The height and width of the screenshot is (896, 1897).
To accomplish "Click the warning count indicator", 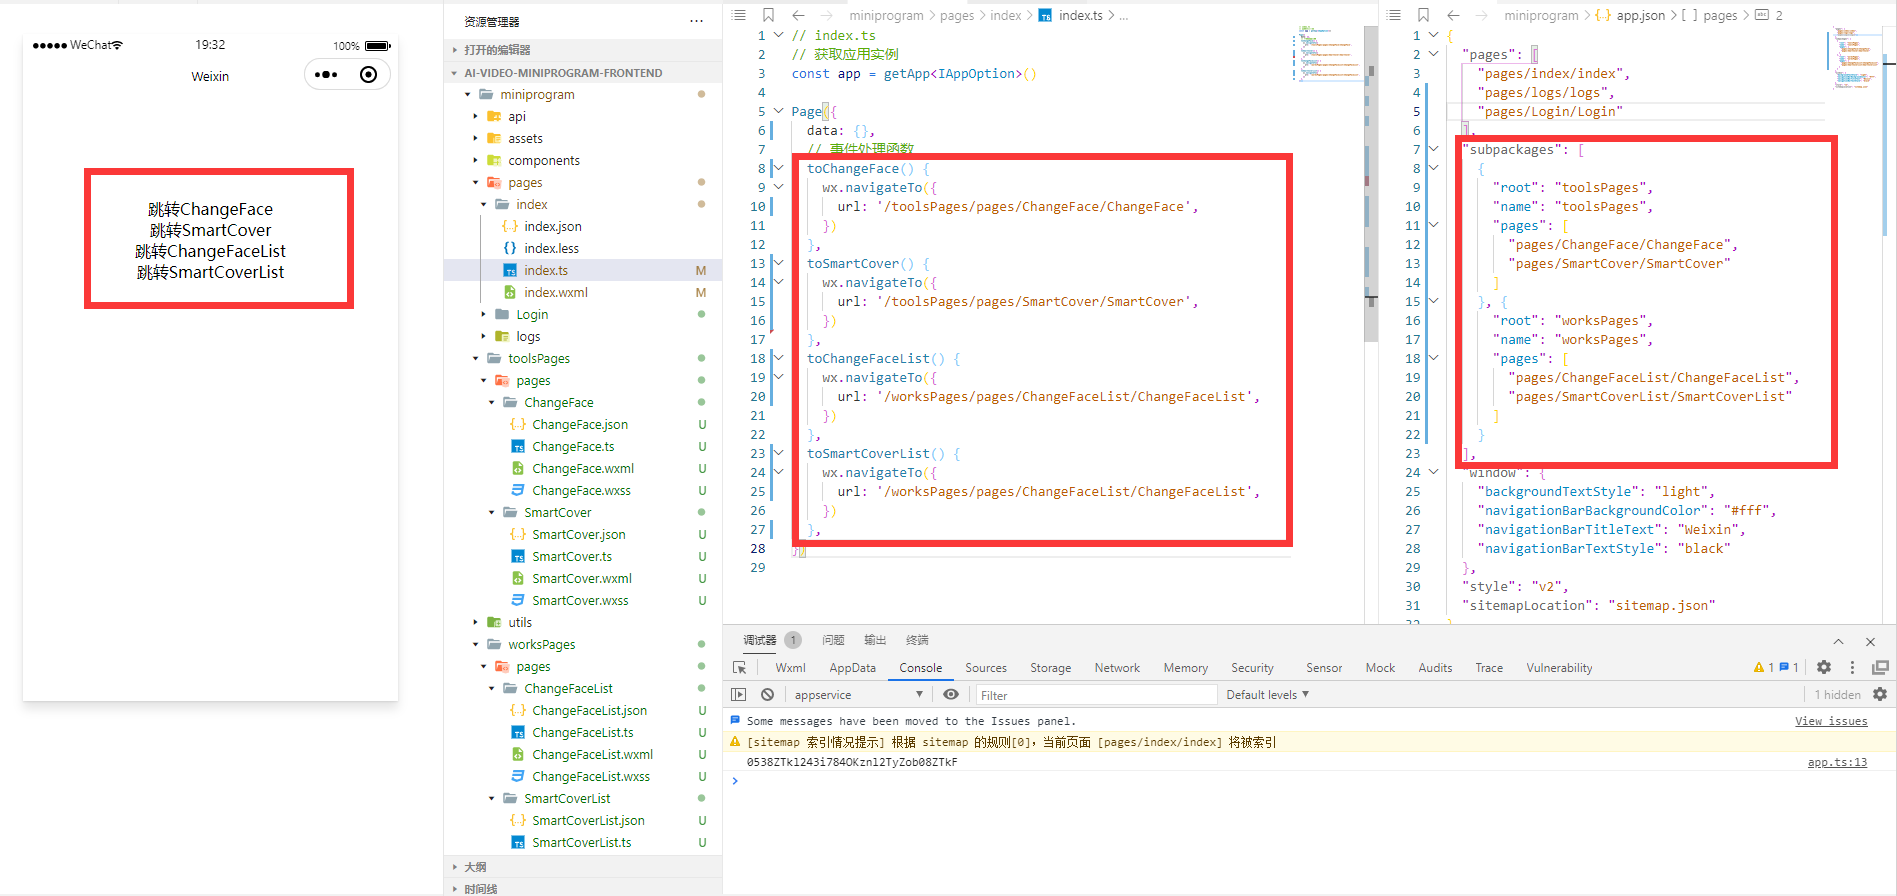I will [1763, 667].
